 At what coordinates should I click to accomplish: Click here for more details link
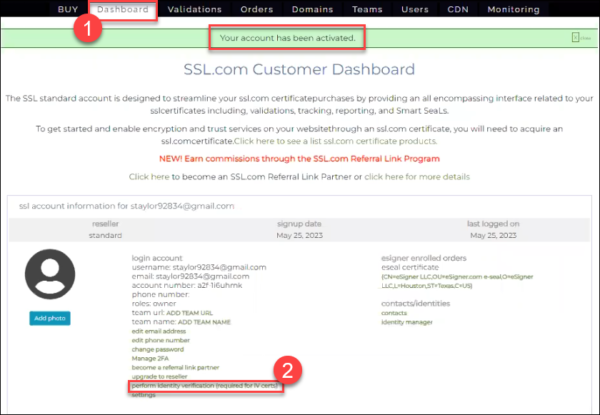coord(417,177)
